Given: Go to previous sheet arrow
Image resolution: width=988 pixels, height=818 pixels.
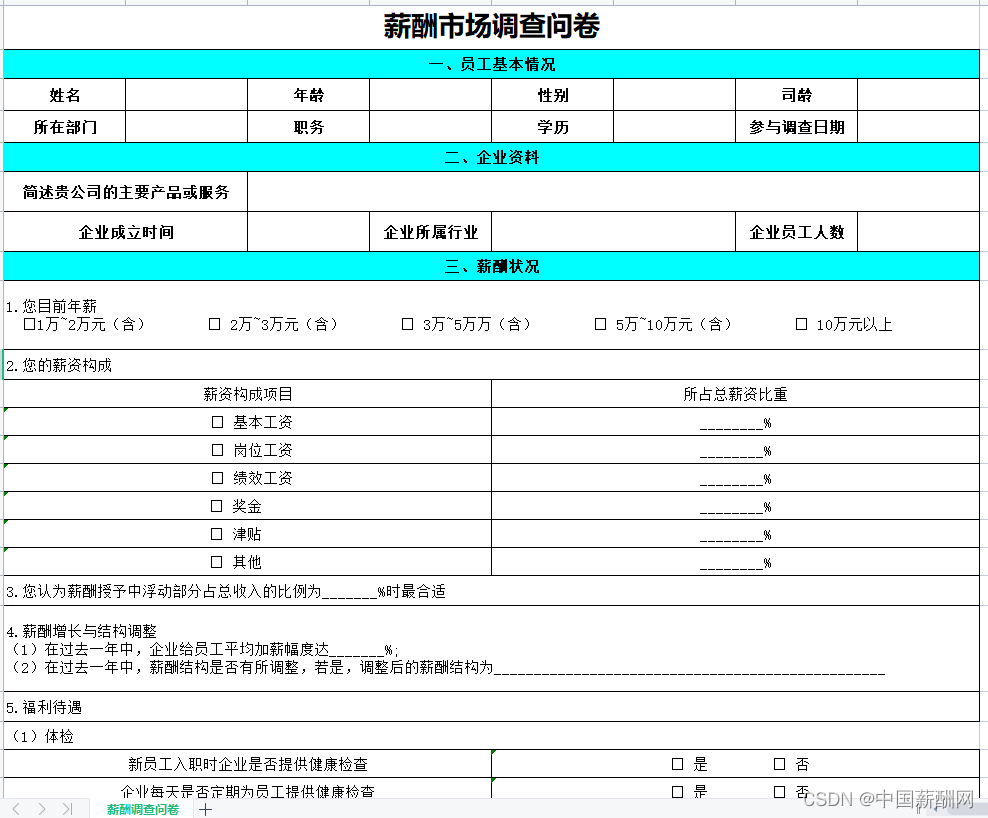Looking at the screenshot, I should [x=16, y=809].
